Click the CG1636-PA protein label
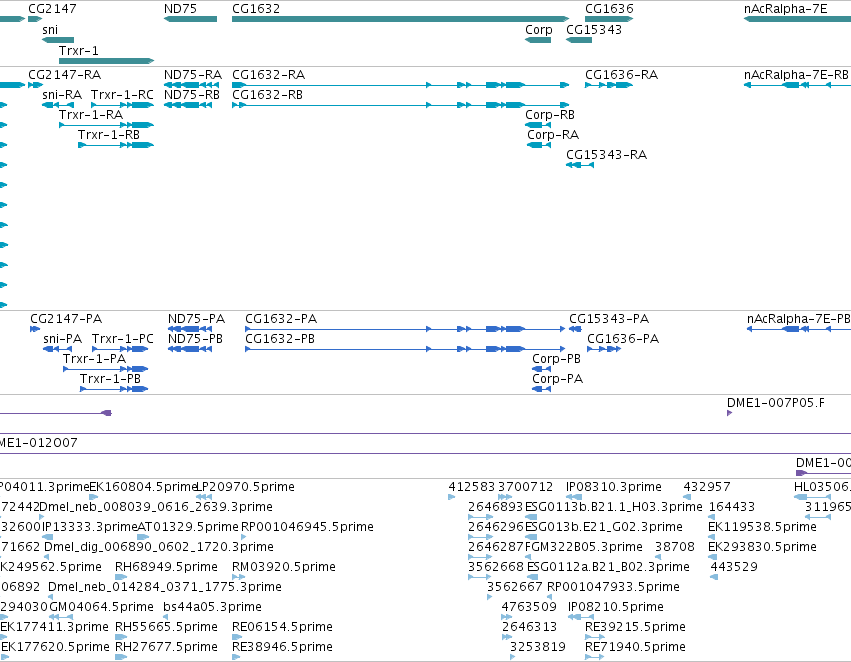Viewport: 851px width, 662px height. 623,339
